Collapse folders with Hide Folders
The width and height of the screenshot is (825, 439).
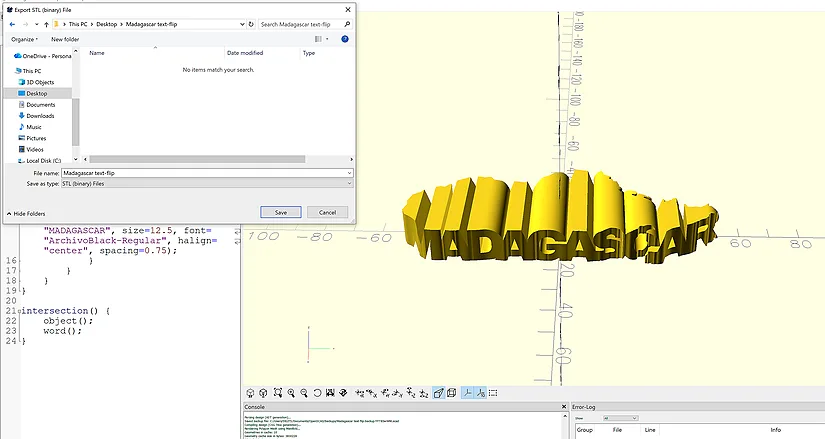click(x=26, y=214)
